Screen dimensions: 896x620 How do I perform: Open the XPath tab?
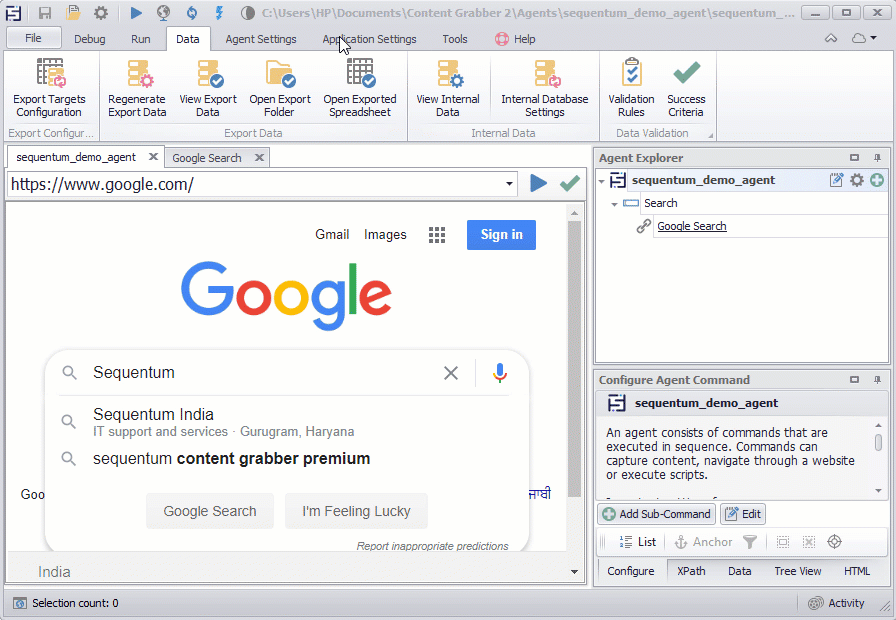(x=691, y=571)
